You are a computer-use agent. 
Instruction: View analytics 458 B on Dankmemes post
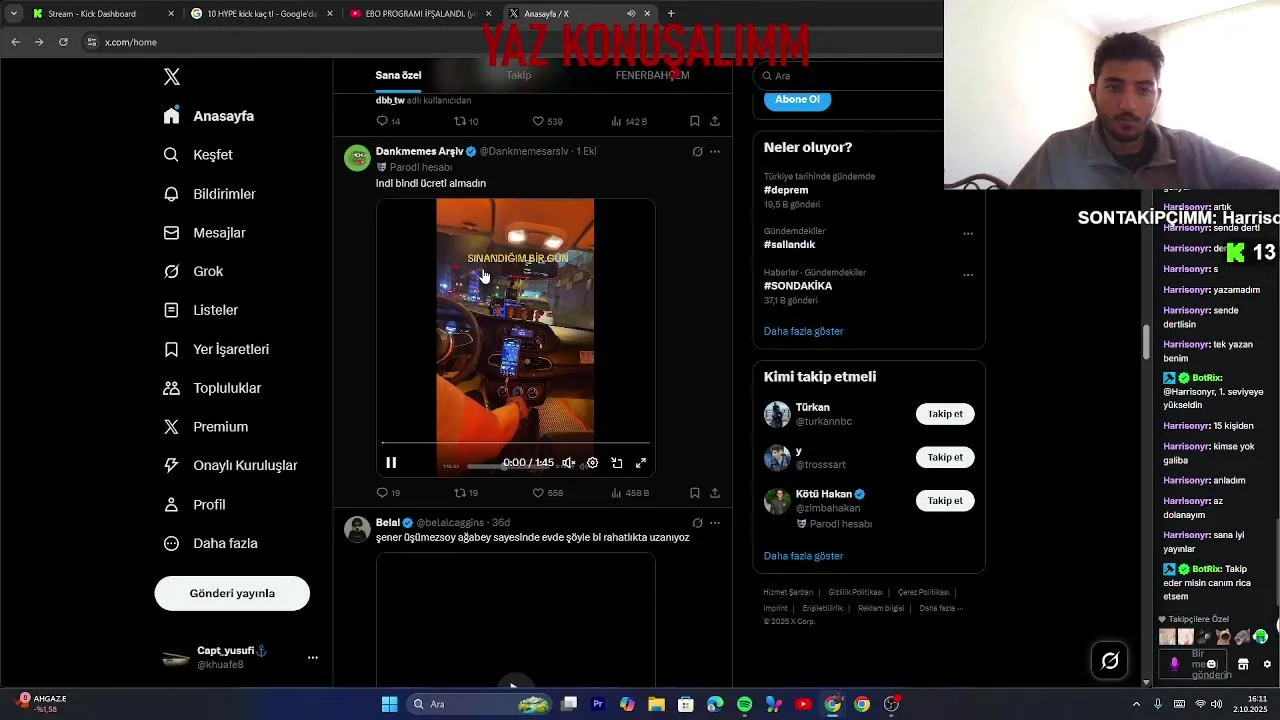pos(629,493)
